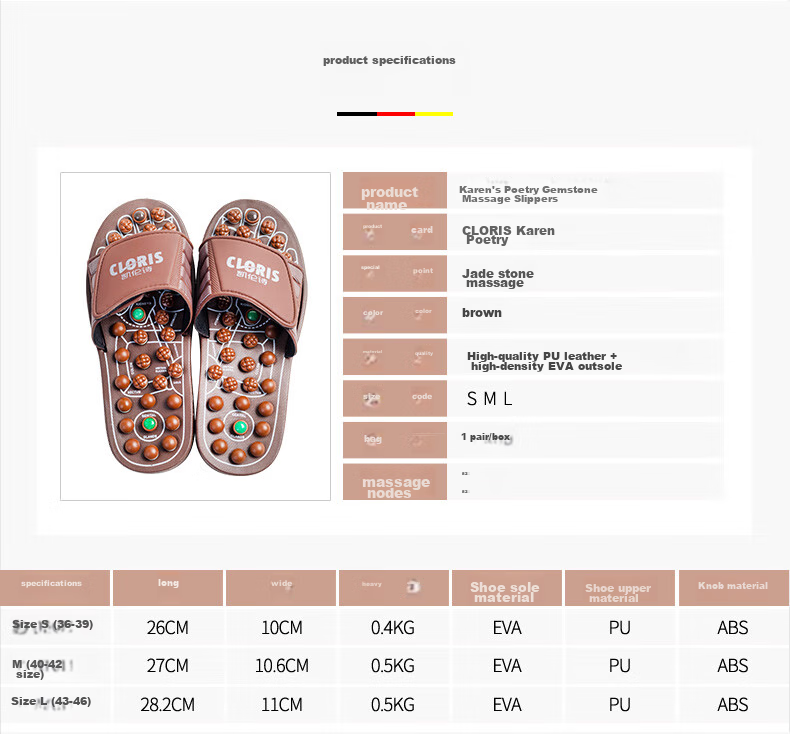The height and width of the screenshot is (734, 790).
Task: Click the 'wide' column header
Action: pos(281,588)
